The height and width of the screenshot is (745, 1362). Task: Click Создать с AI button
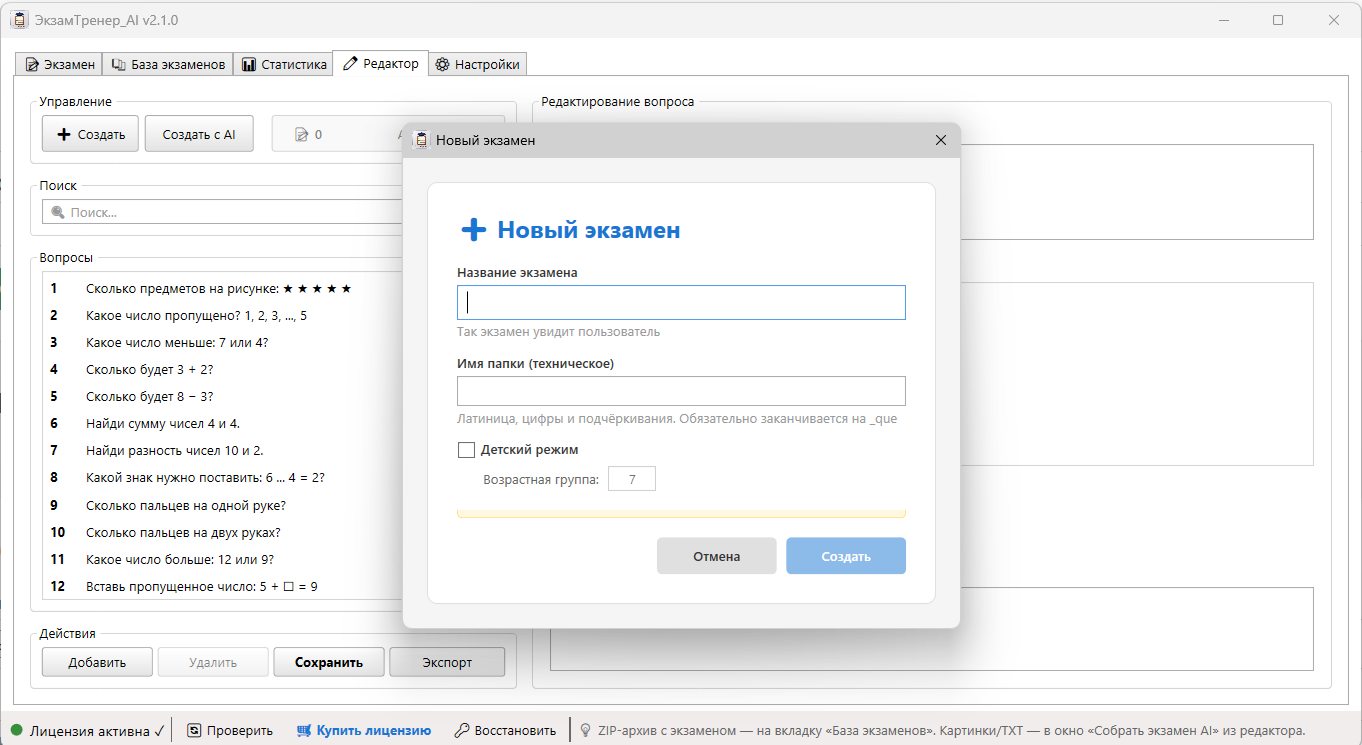click(199, 134)
